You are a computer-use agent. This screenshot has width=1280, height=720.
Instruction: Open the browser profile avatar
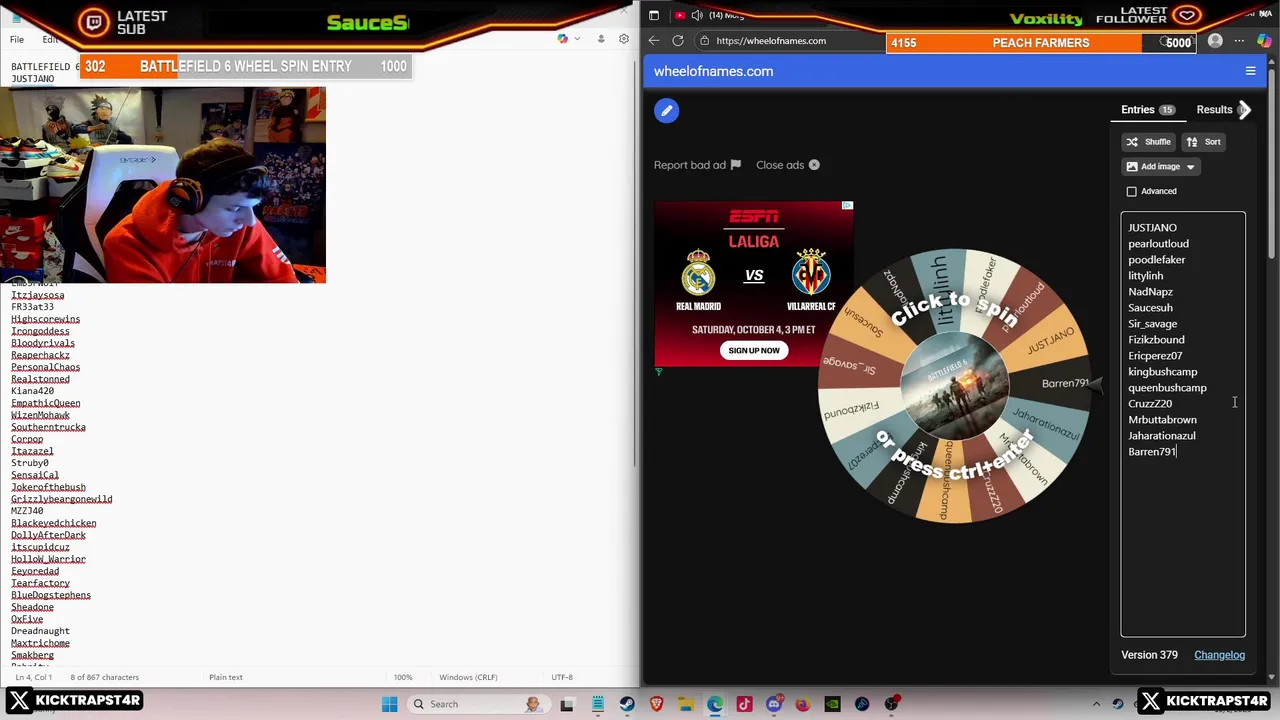tap(1215, 41)
